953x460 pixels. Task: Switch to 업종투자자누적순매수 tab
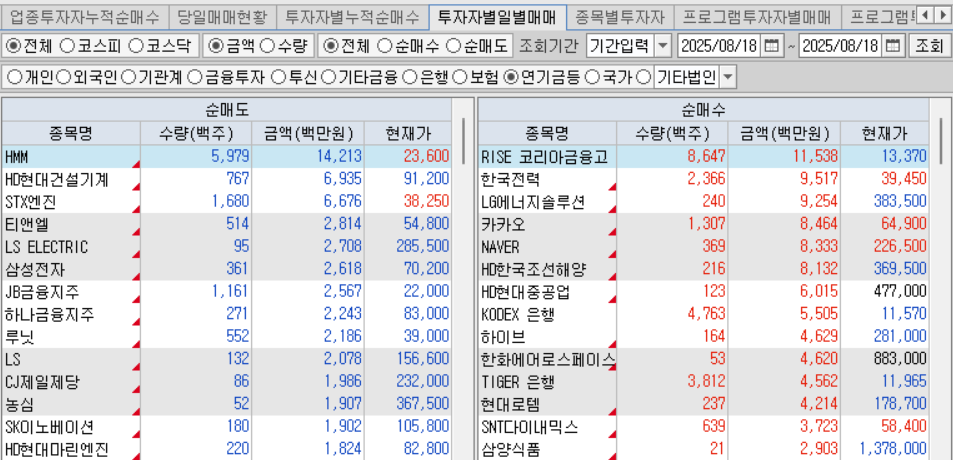pyautogui.click(x=83, y=16)
